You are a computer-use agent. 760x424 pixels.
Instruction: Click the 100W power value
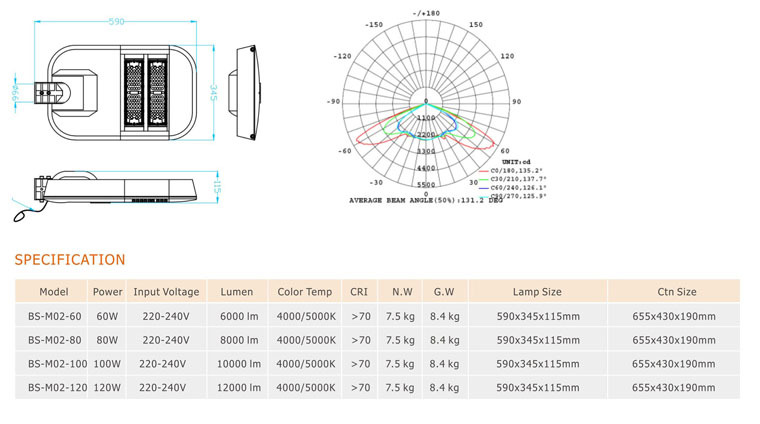(107, 364)
